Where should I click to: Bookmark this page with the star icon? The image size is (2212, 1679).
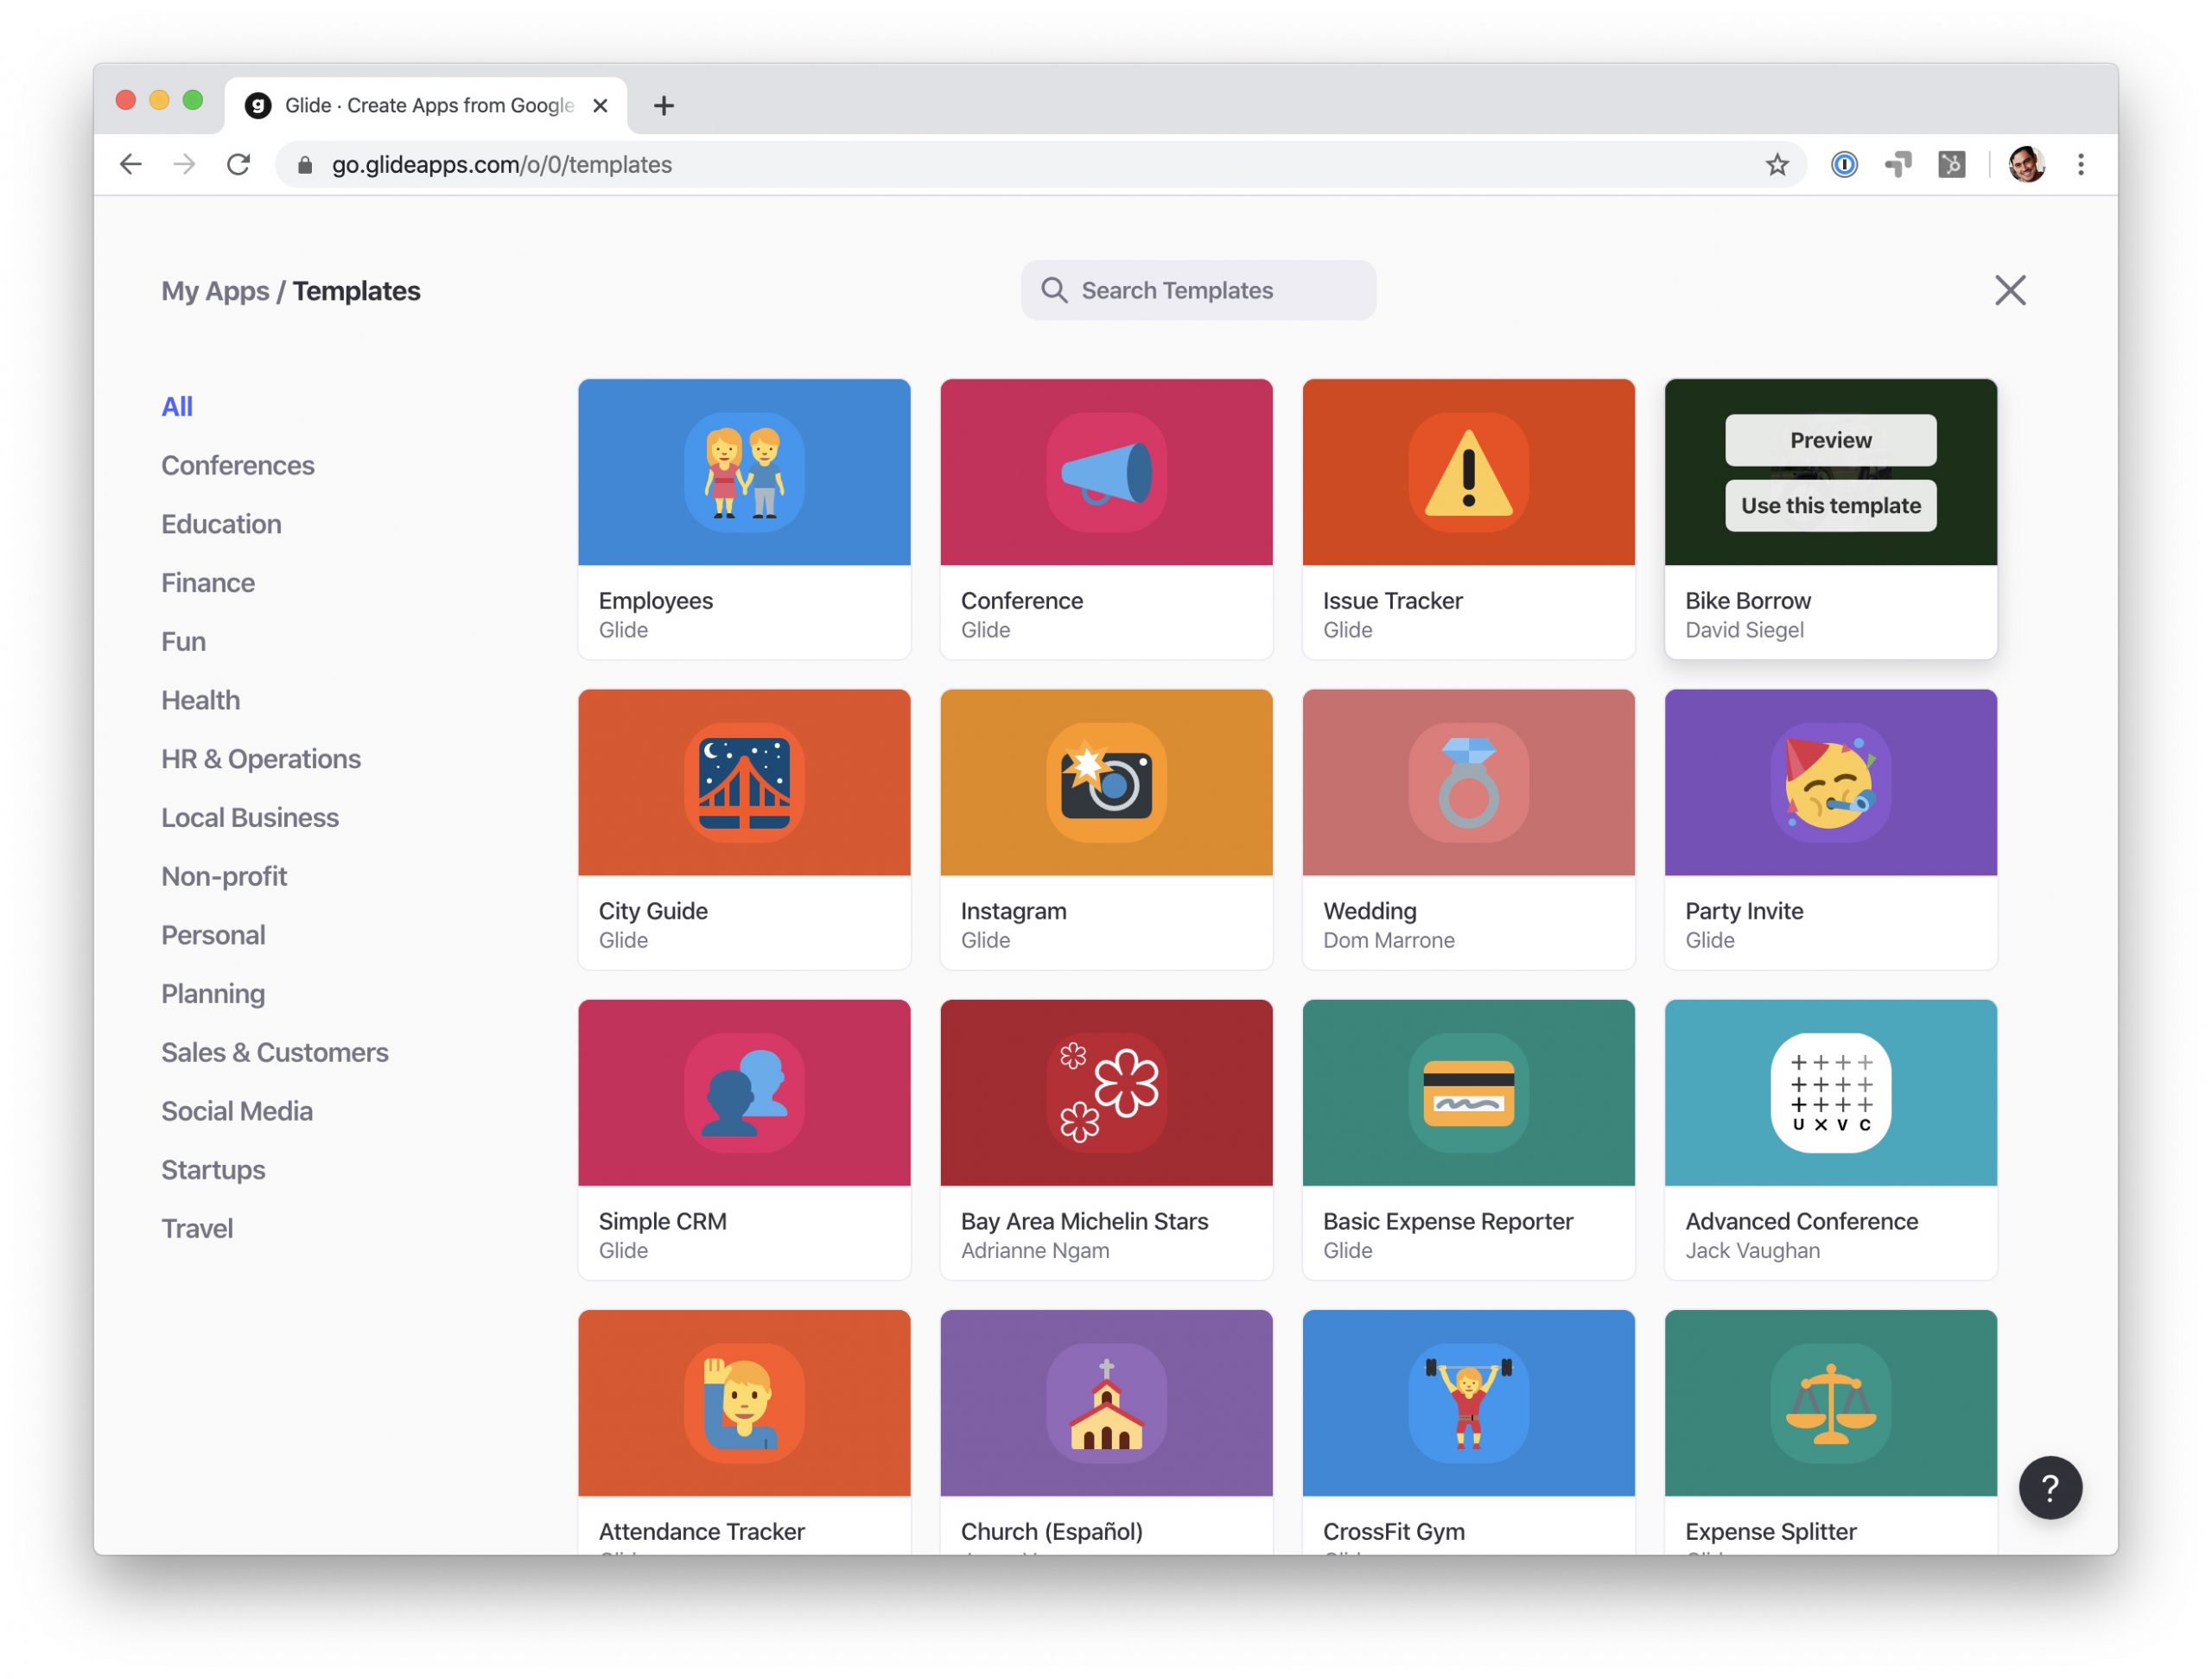[1776, 164]
